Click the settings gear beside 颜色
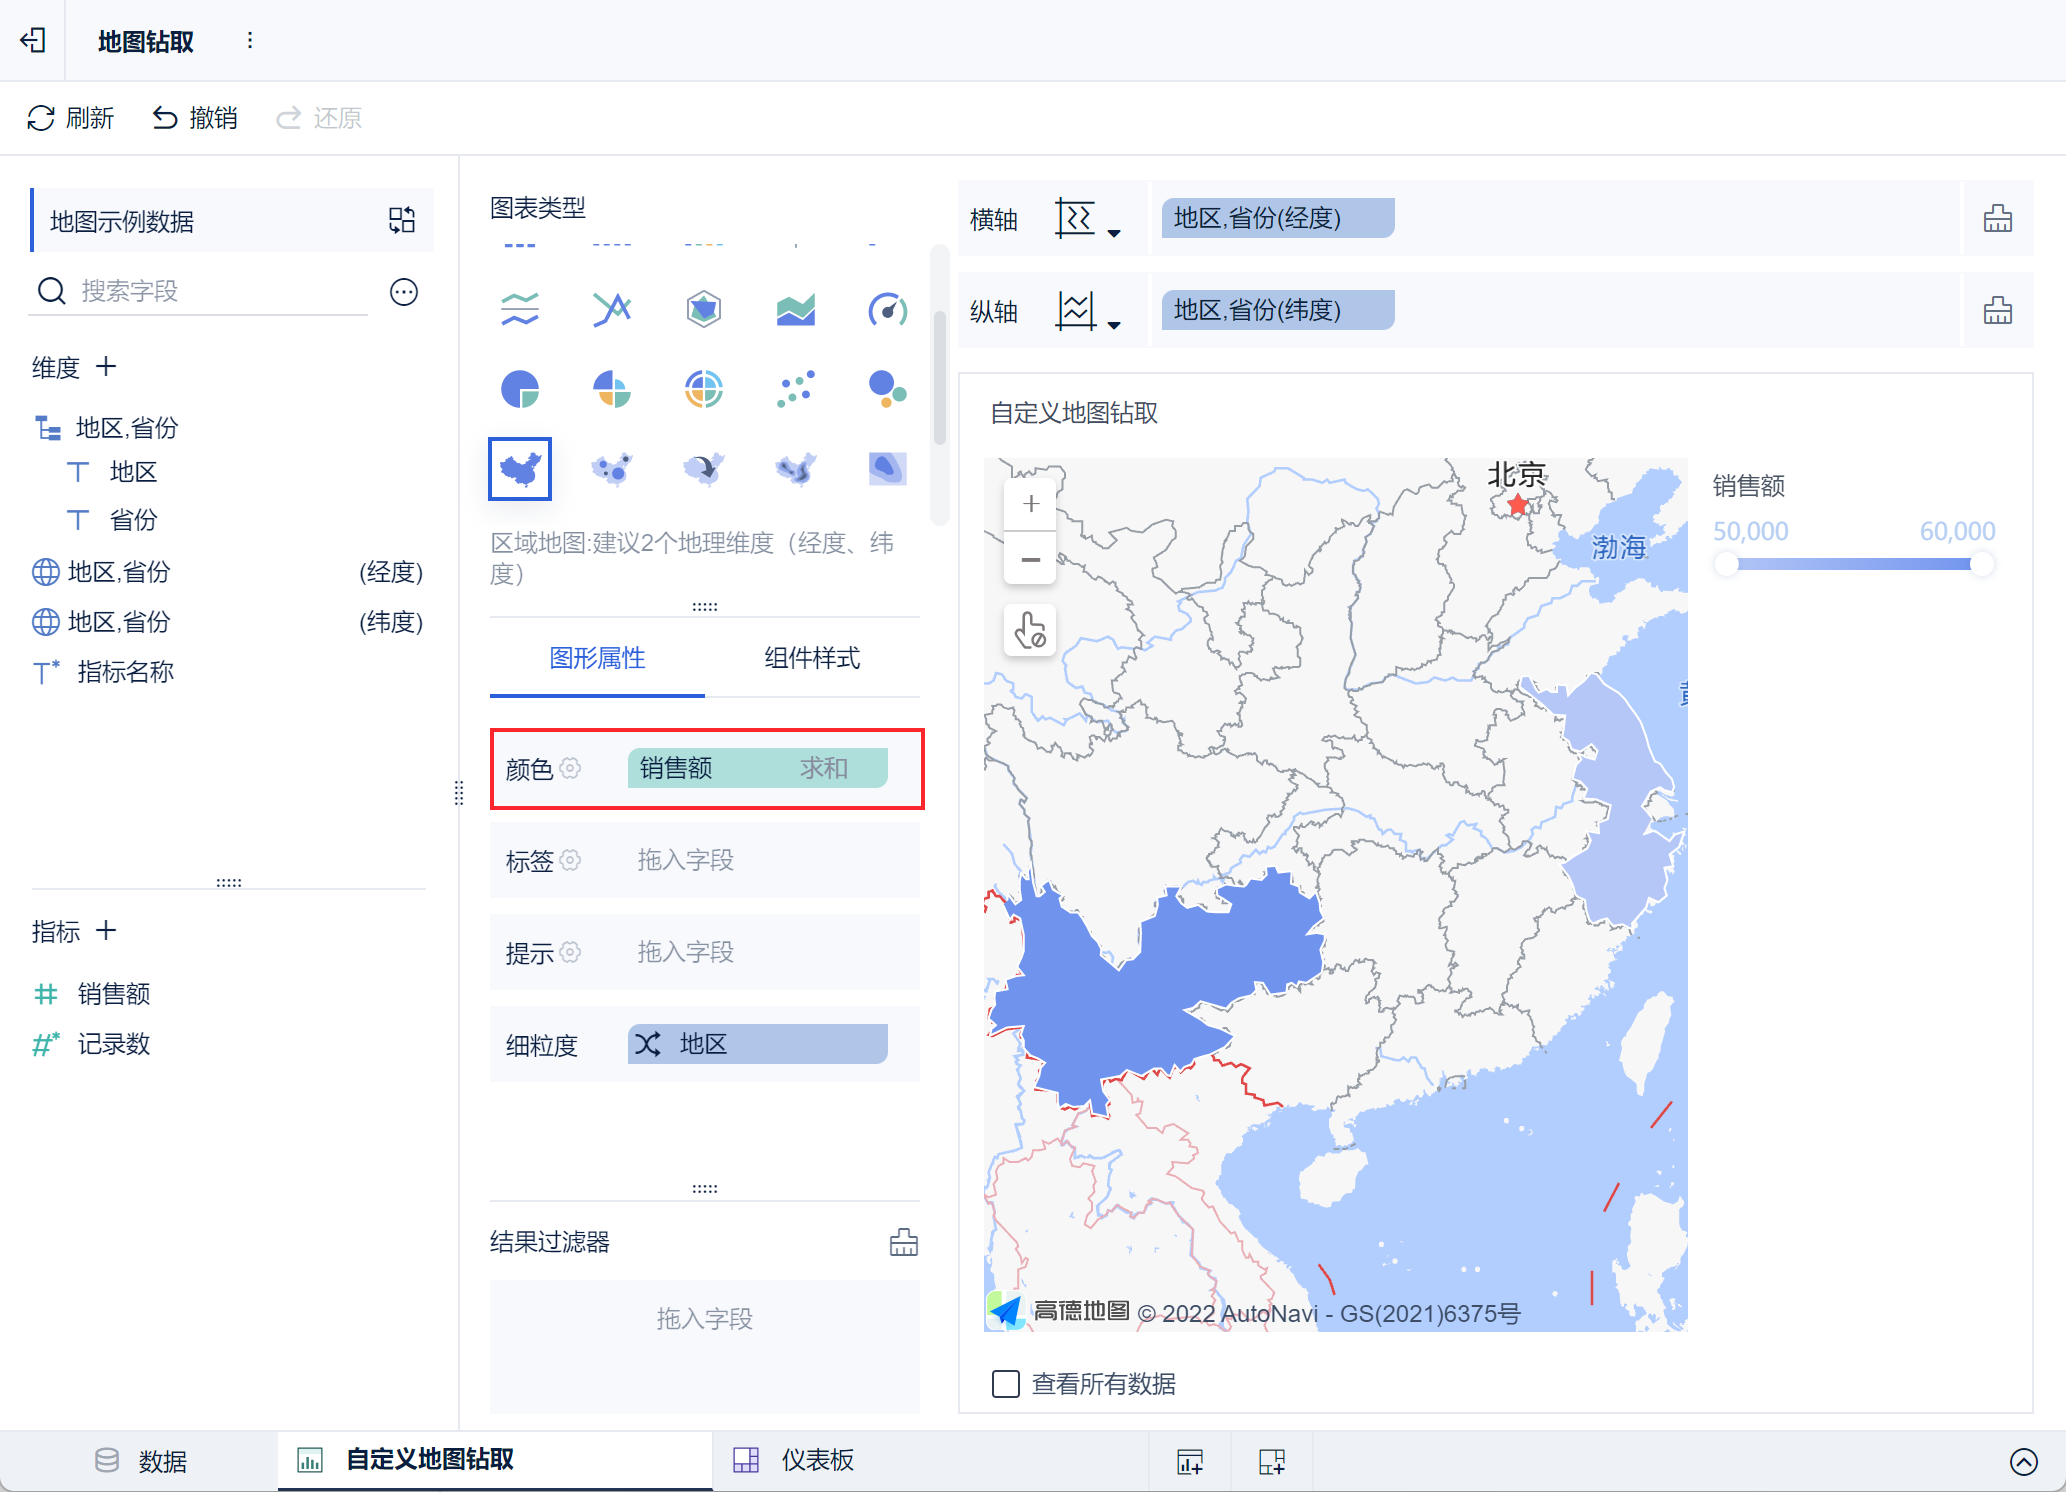 click(x=570, y=768)
